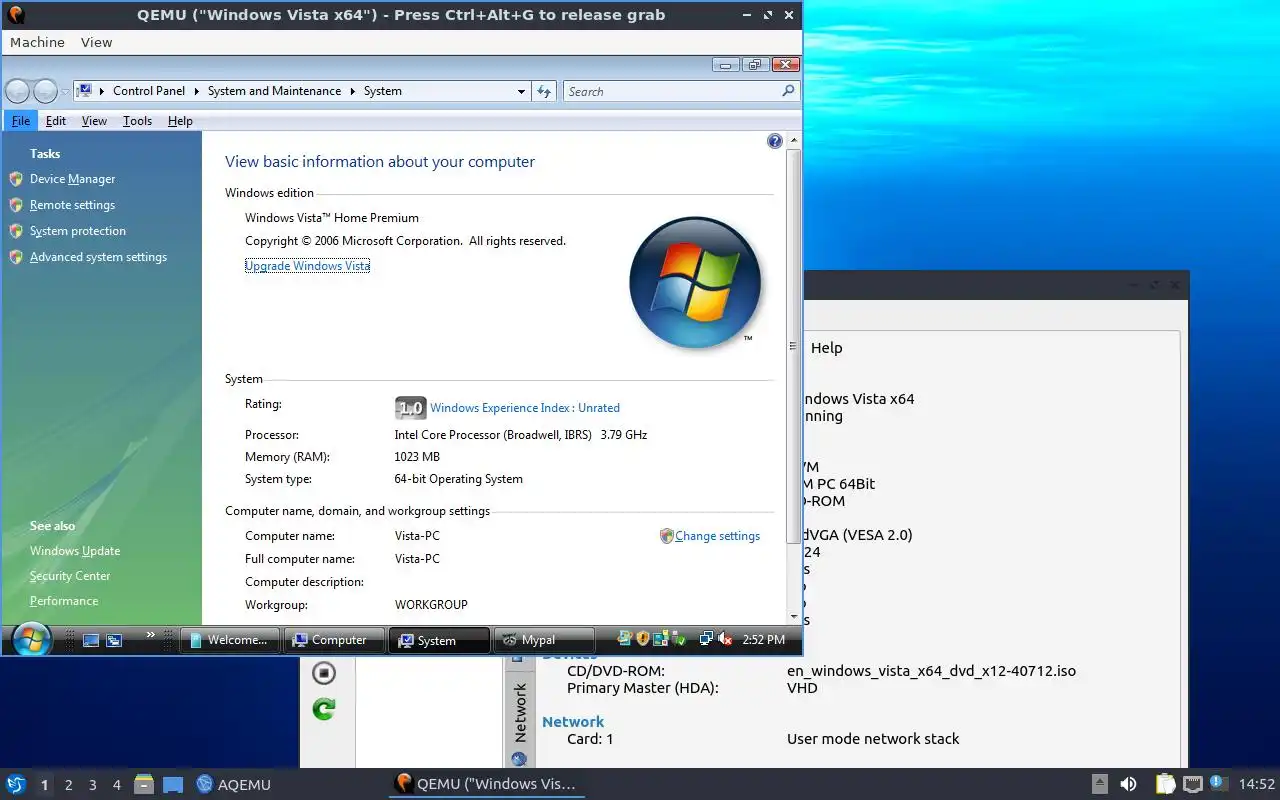This screenshot has height=800, width=1280.
Task: Click the 1.0 rating badge icon
Action: 410,408
